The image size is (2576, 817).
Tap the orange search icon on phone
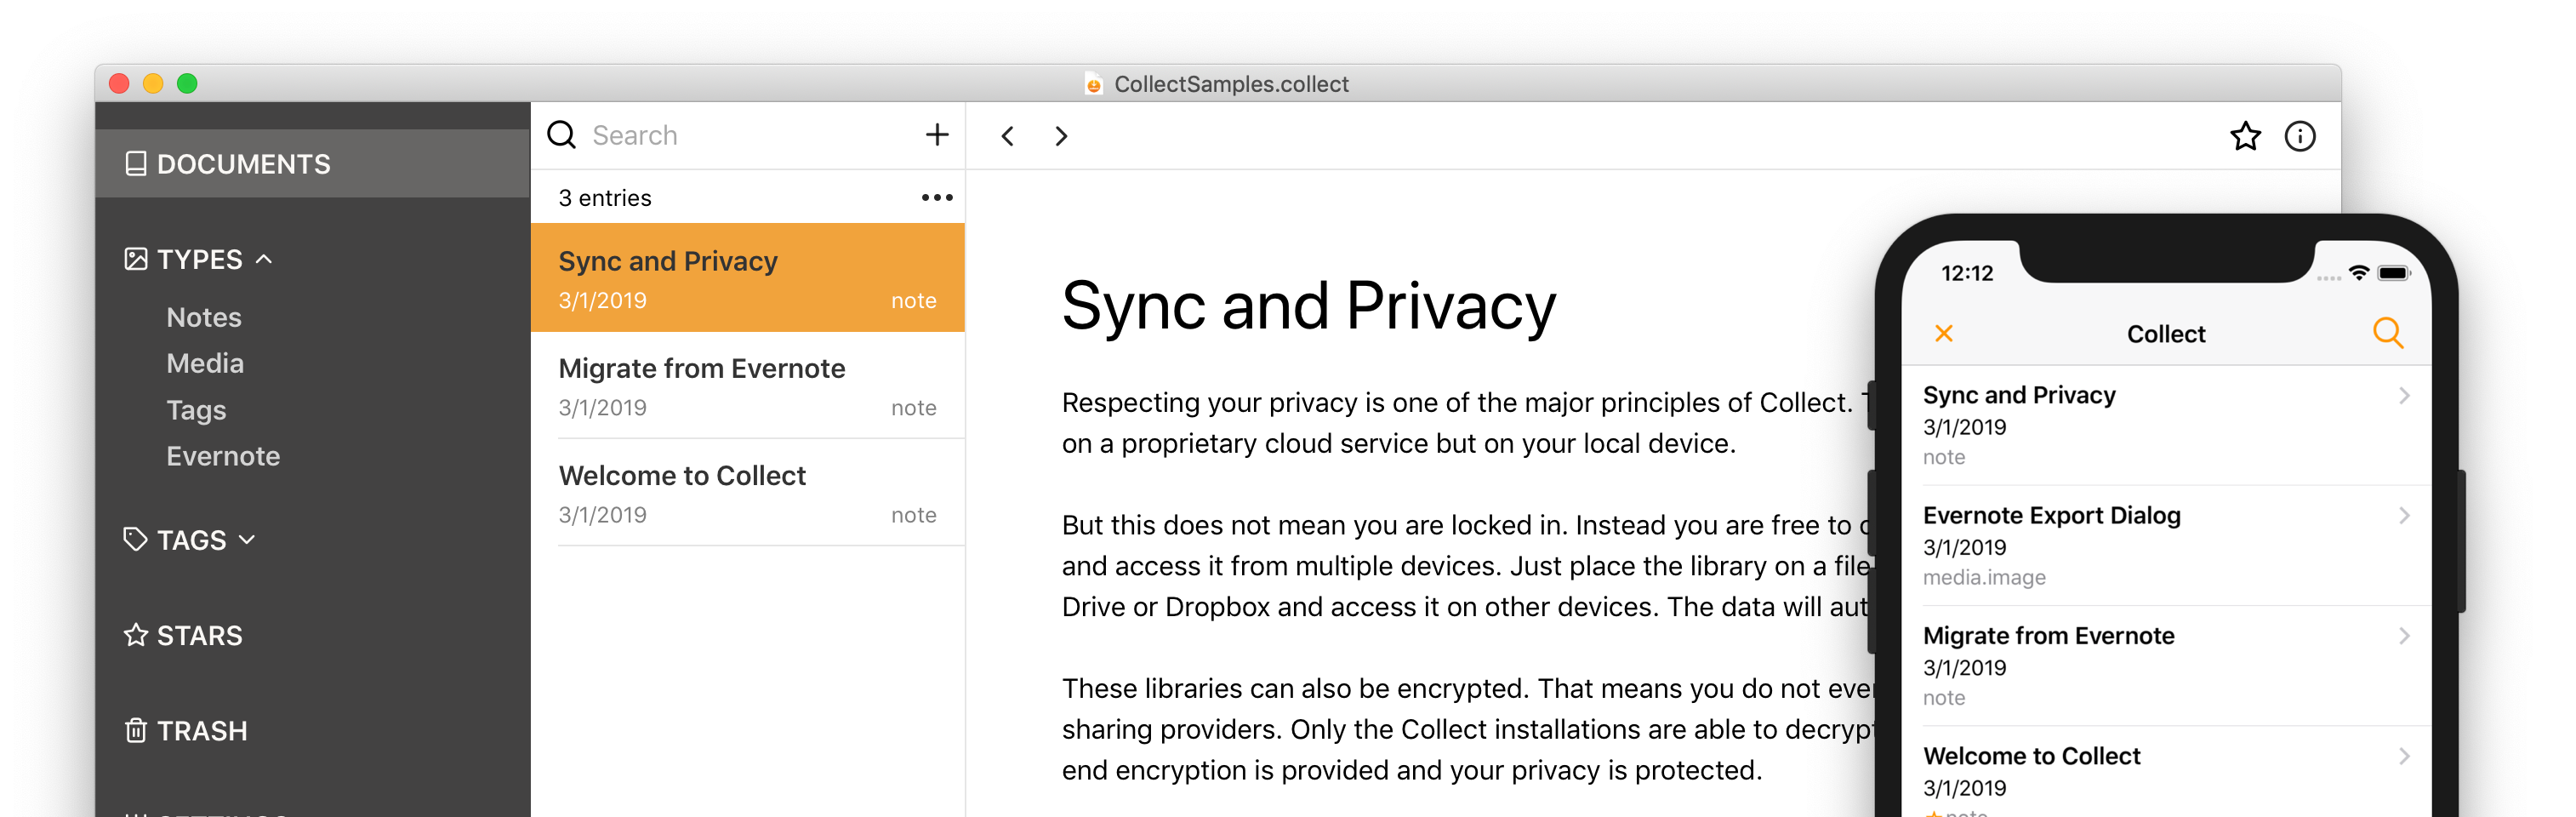click(x=2387, y=333)
